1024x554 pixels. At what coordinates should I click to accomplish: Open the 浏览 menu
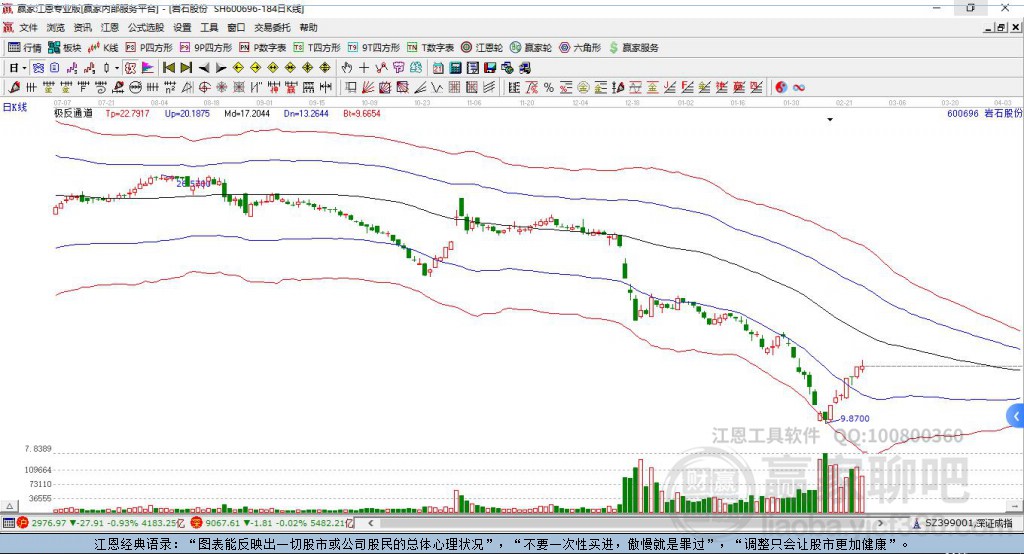coord(56,27)
